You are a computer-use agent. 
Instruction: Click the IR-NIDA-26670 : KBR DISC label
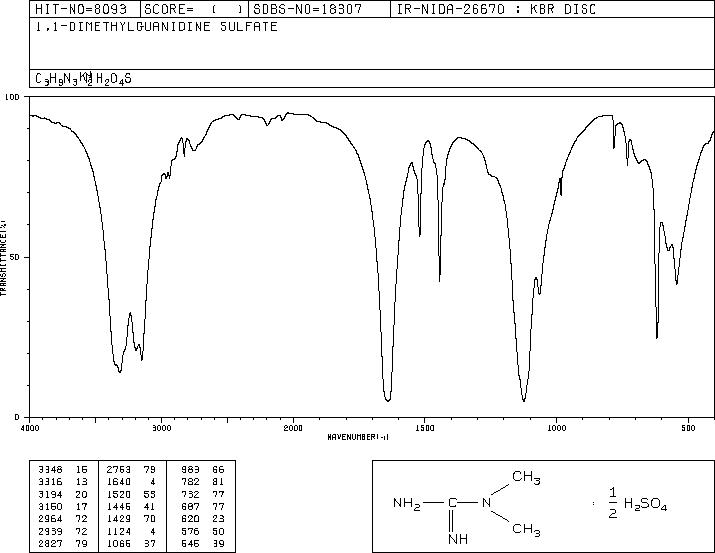pyautogui.click(x=496, y=9)
